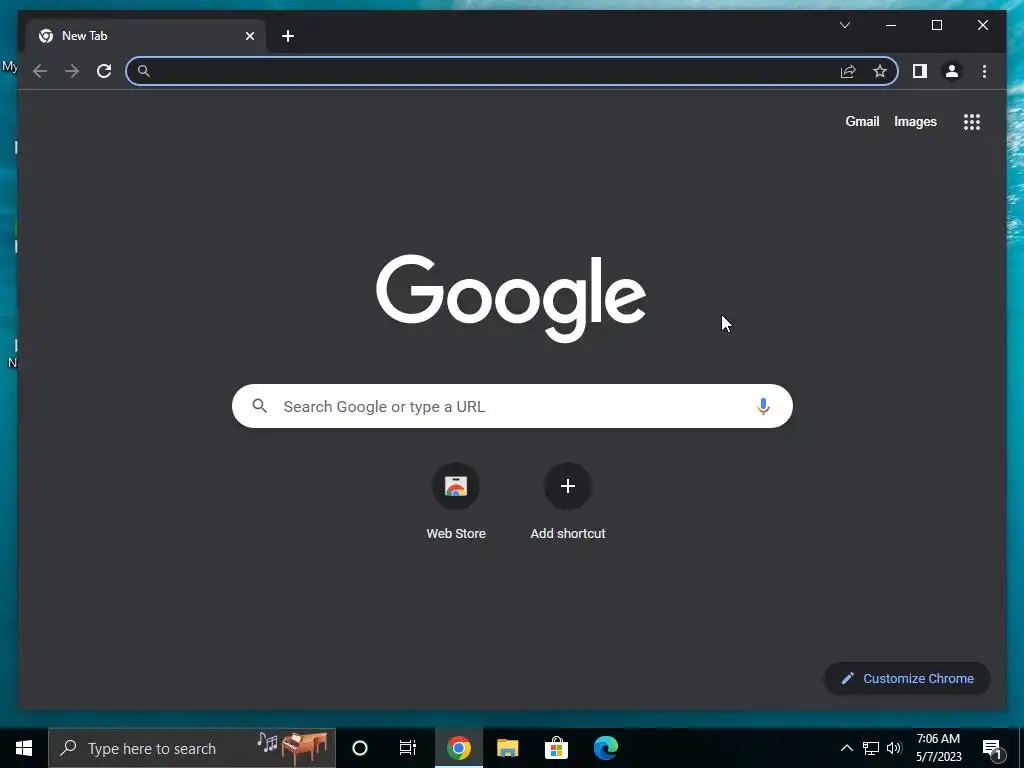Open the Gmail link

point(862,121)
